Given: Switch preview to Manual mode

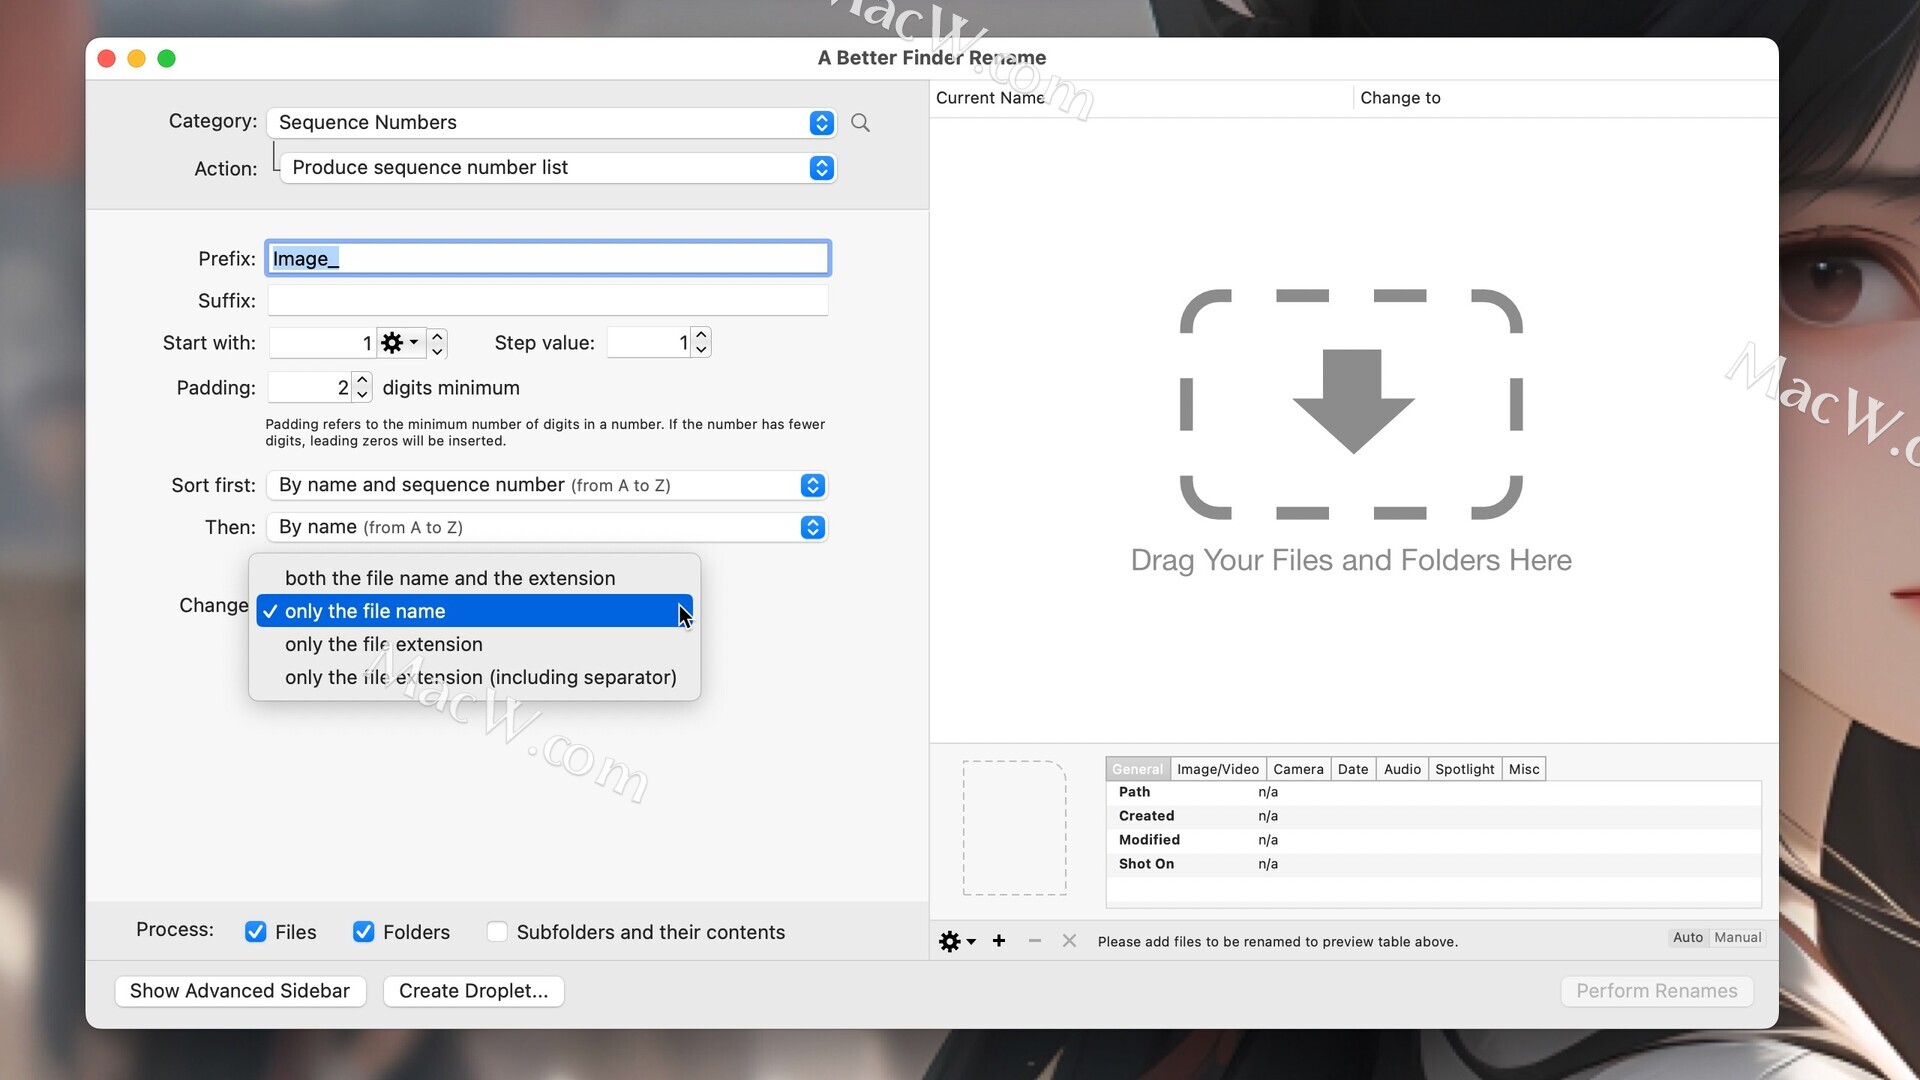Looking at the screenshot, I should 1737,937.
